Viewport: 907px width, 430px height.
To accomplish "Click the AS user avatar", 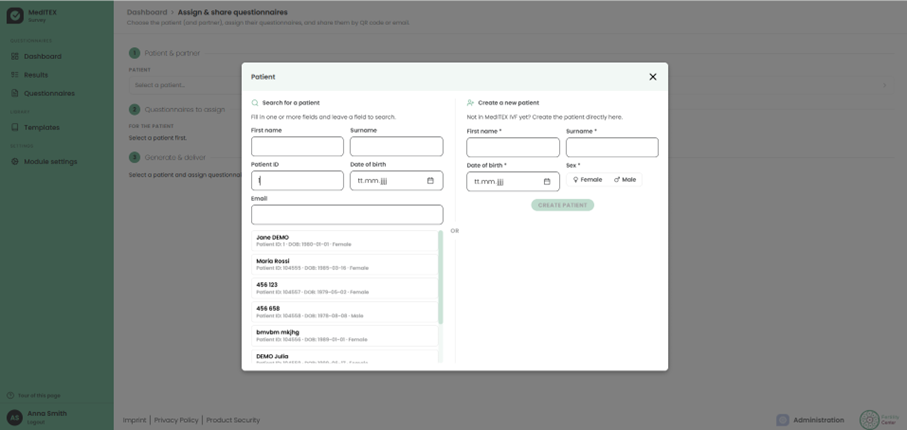I will click(14, 417).
